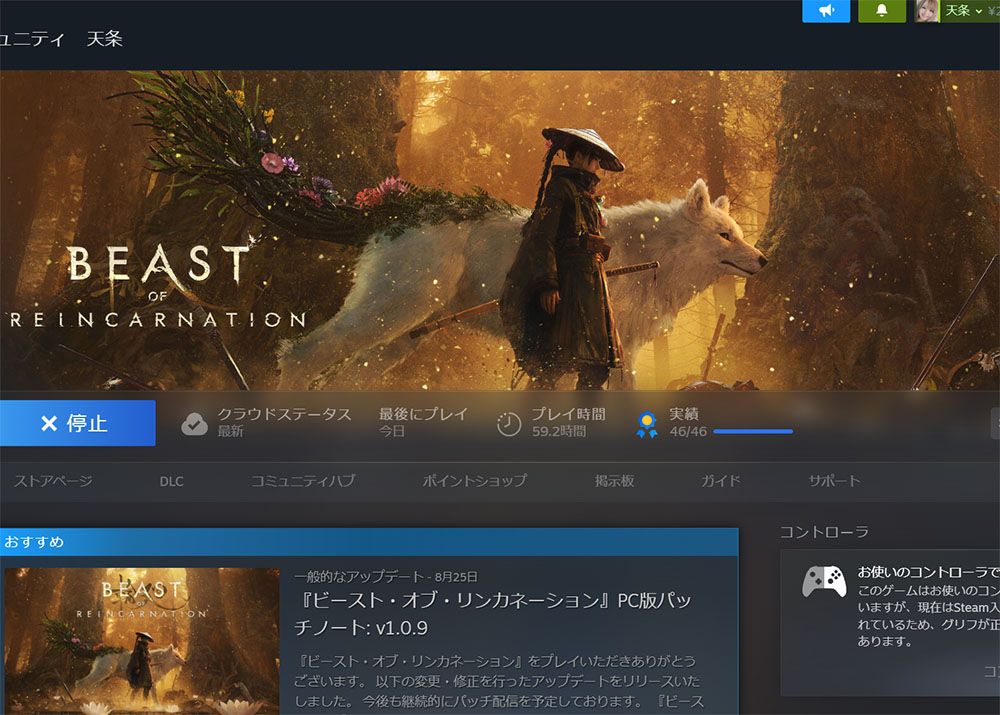Open the PC版パッチノート v1.0.9 headline
Viewport: 1000px width, 715px height.
pyautogui.click(x=492, y=614)
